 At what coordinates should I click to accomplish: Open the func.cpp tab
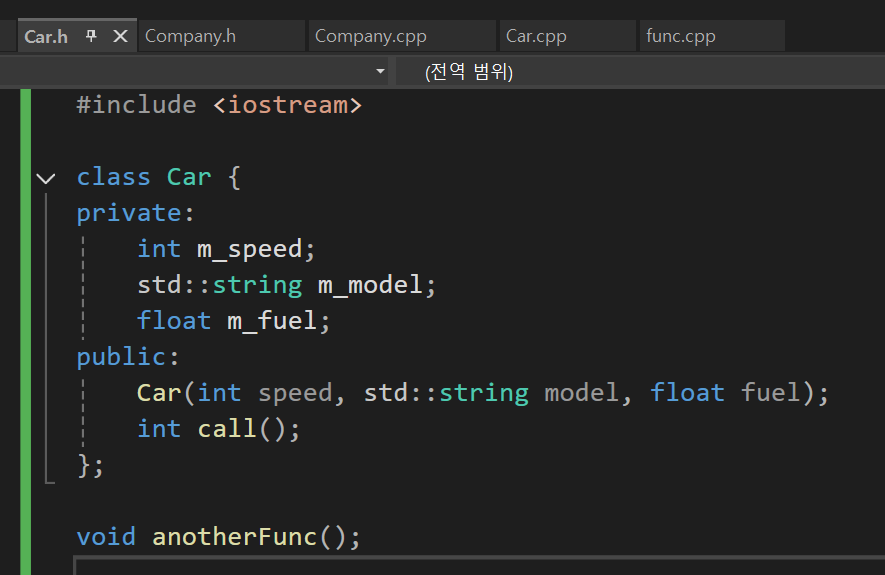(x=712, y=36)
